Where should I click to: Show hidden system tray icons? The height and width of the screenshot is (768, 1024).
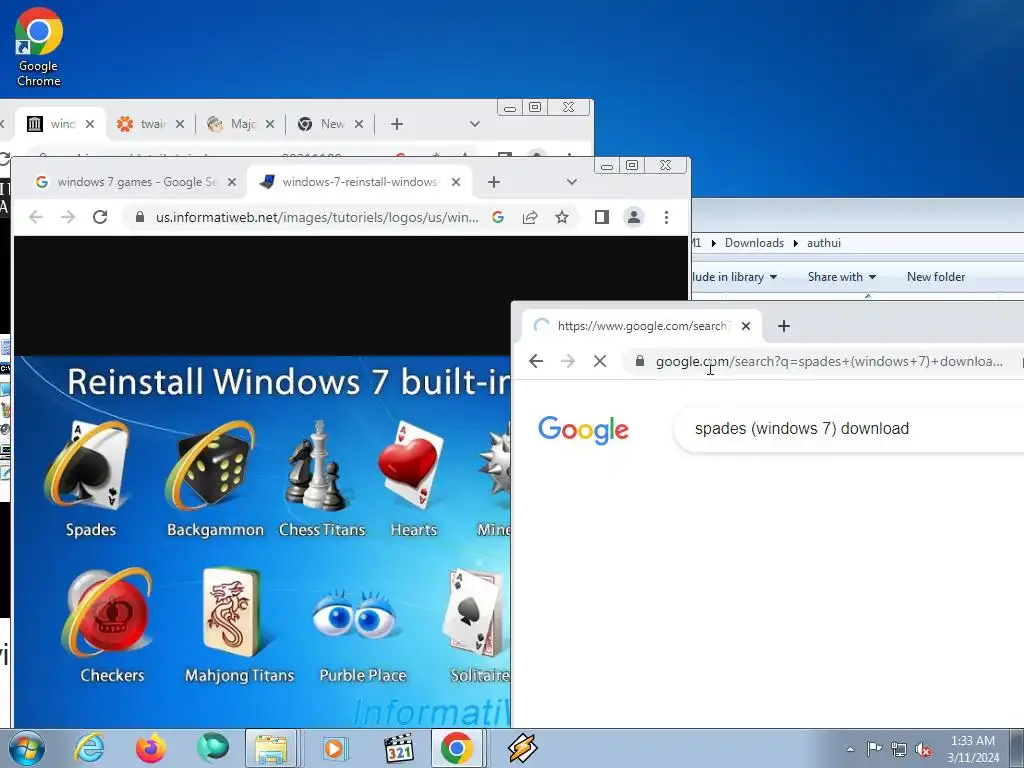point(850,749)
